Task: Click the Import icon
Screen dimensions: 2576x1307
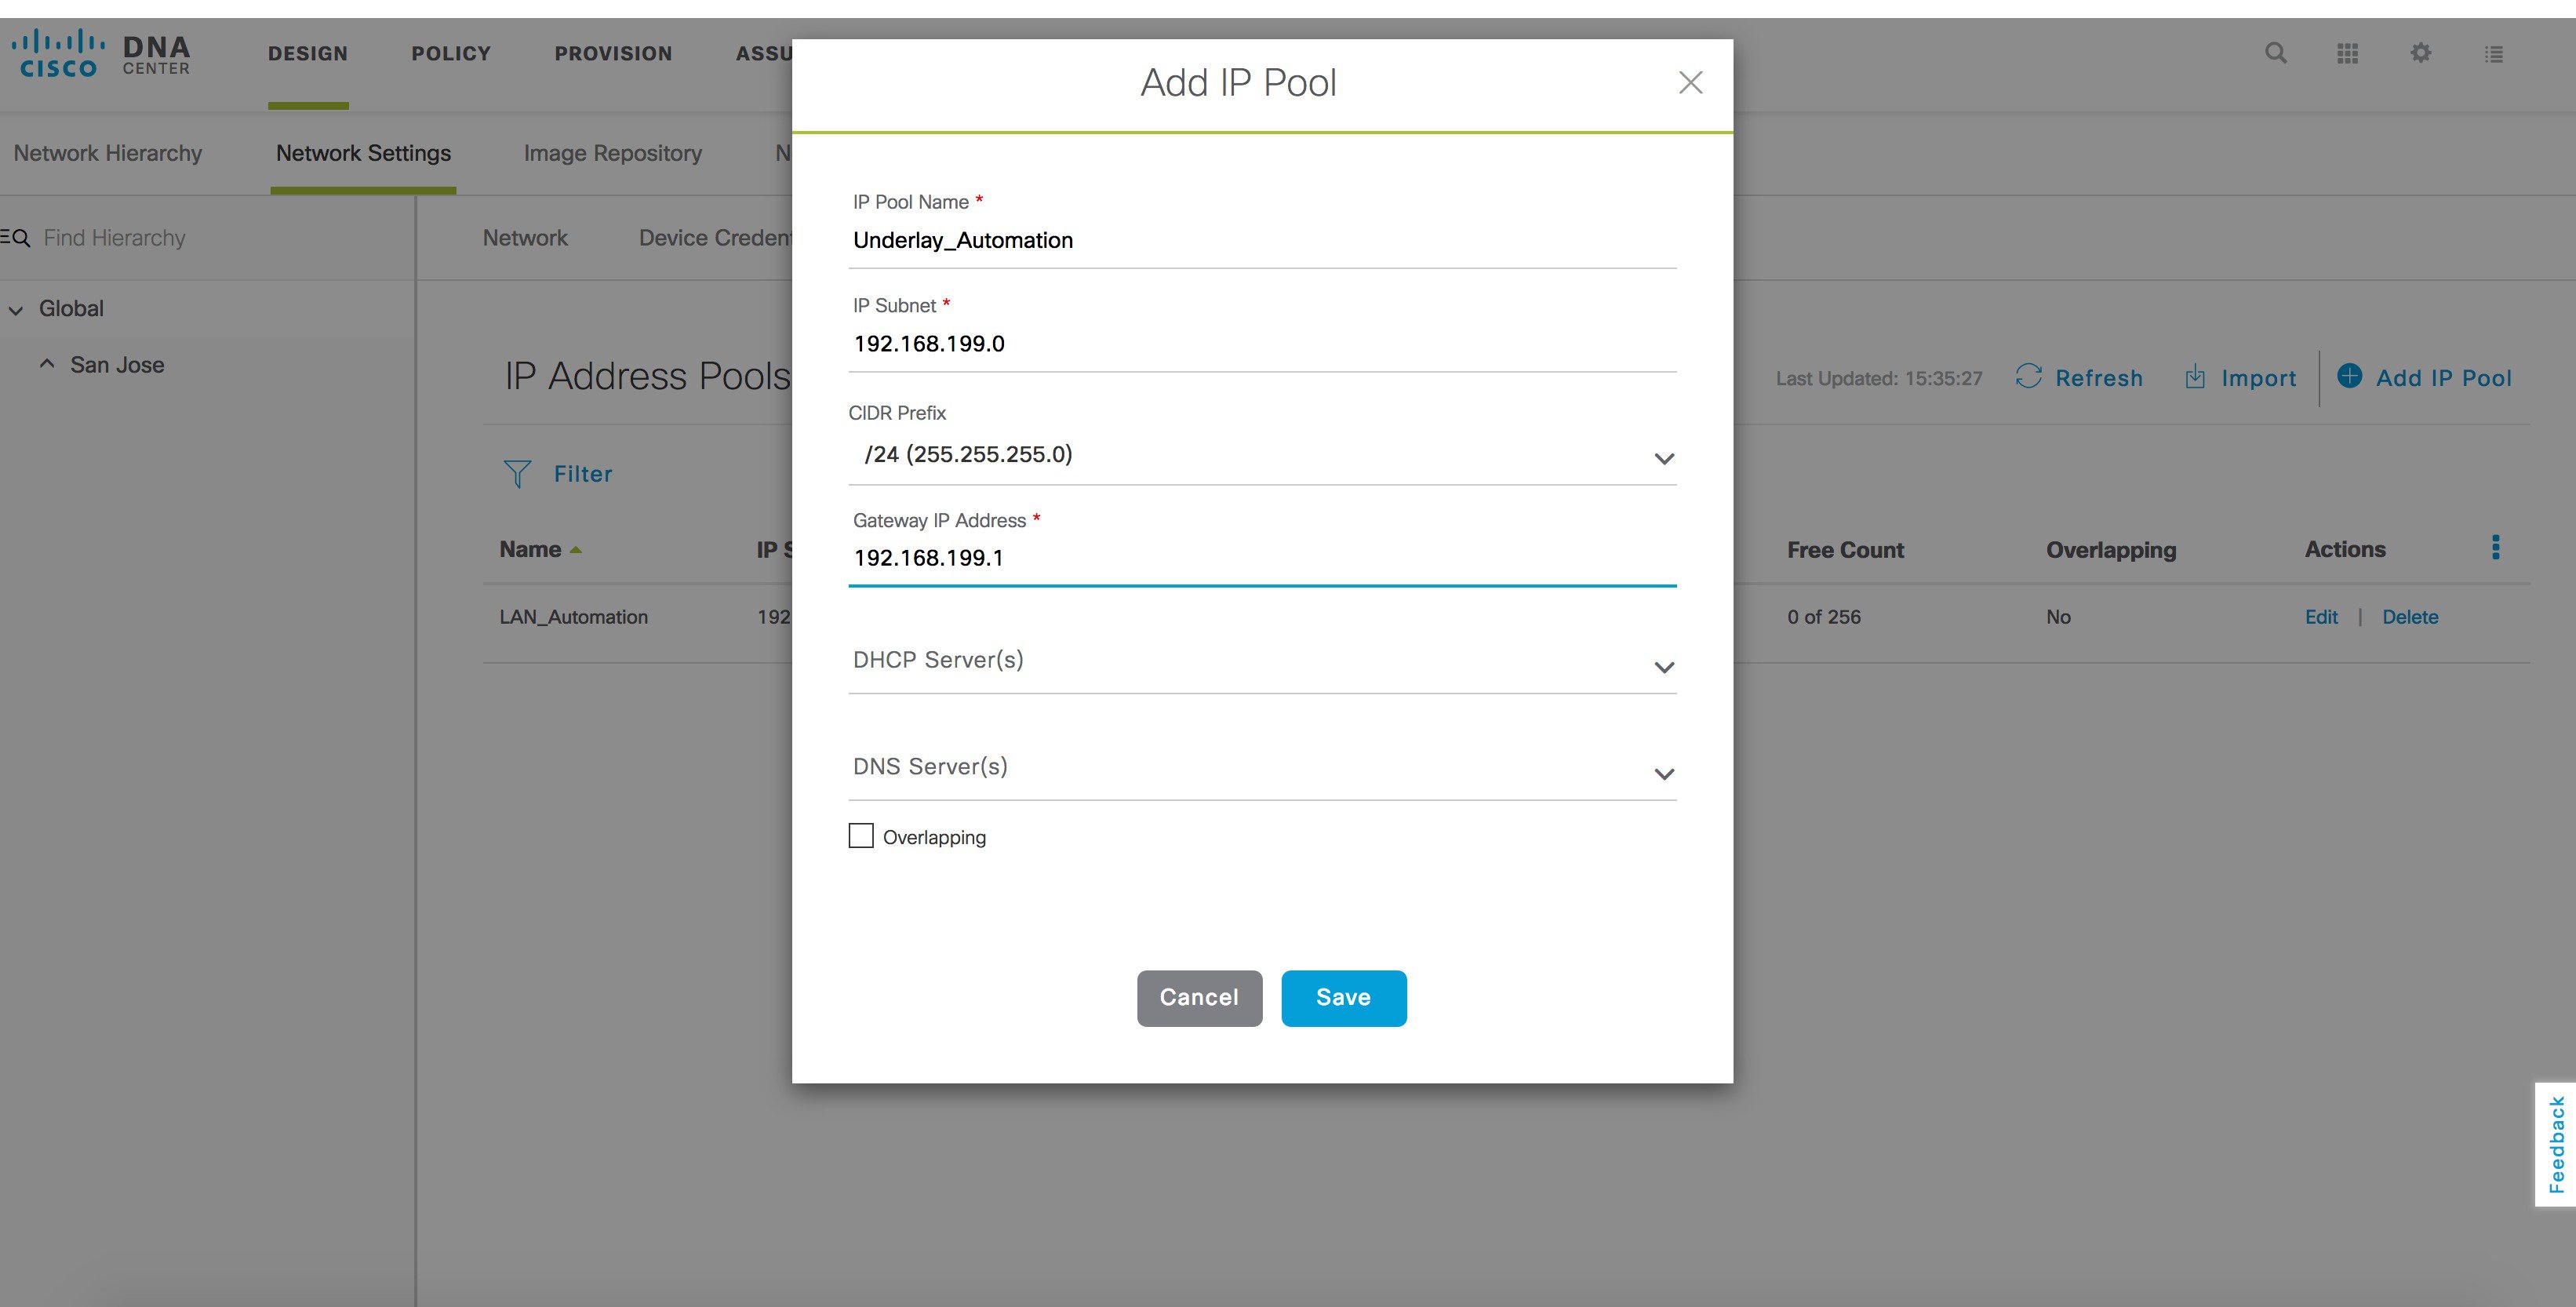Action: pos(2195,377)
